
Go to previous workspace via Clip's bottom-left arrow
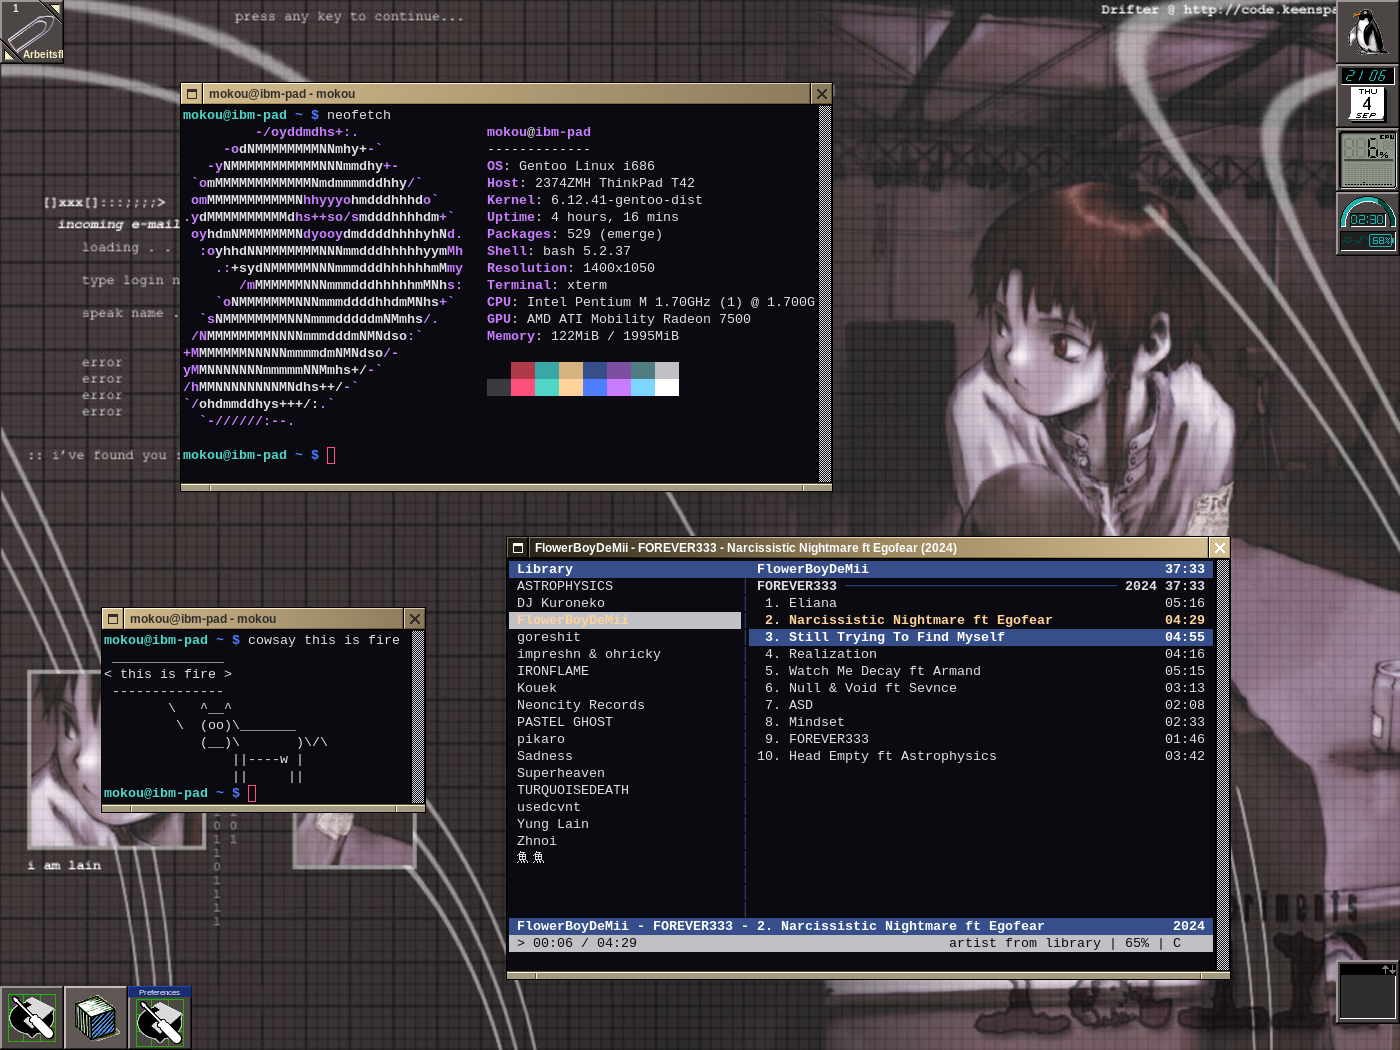(9, 55)
